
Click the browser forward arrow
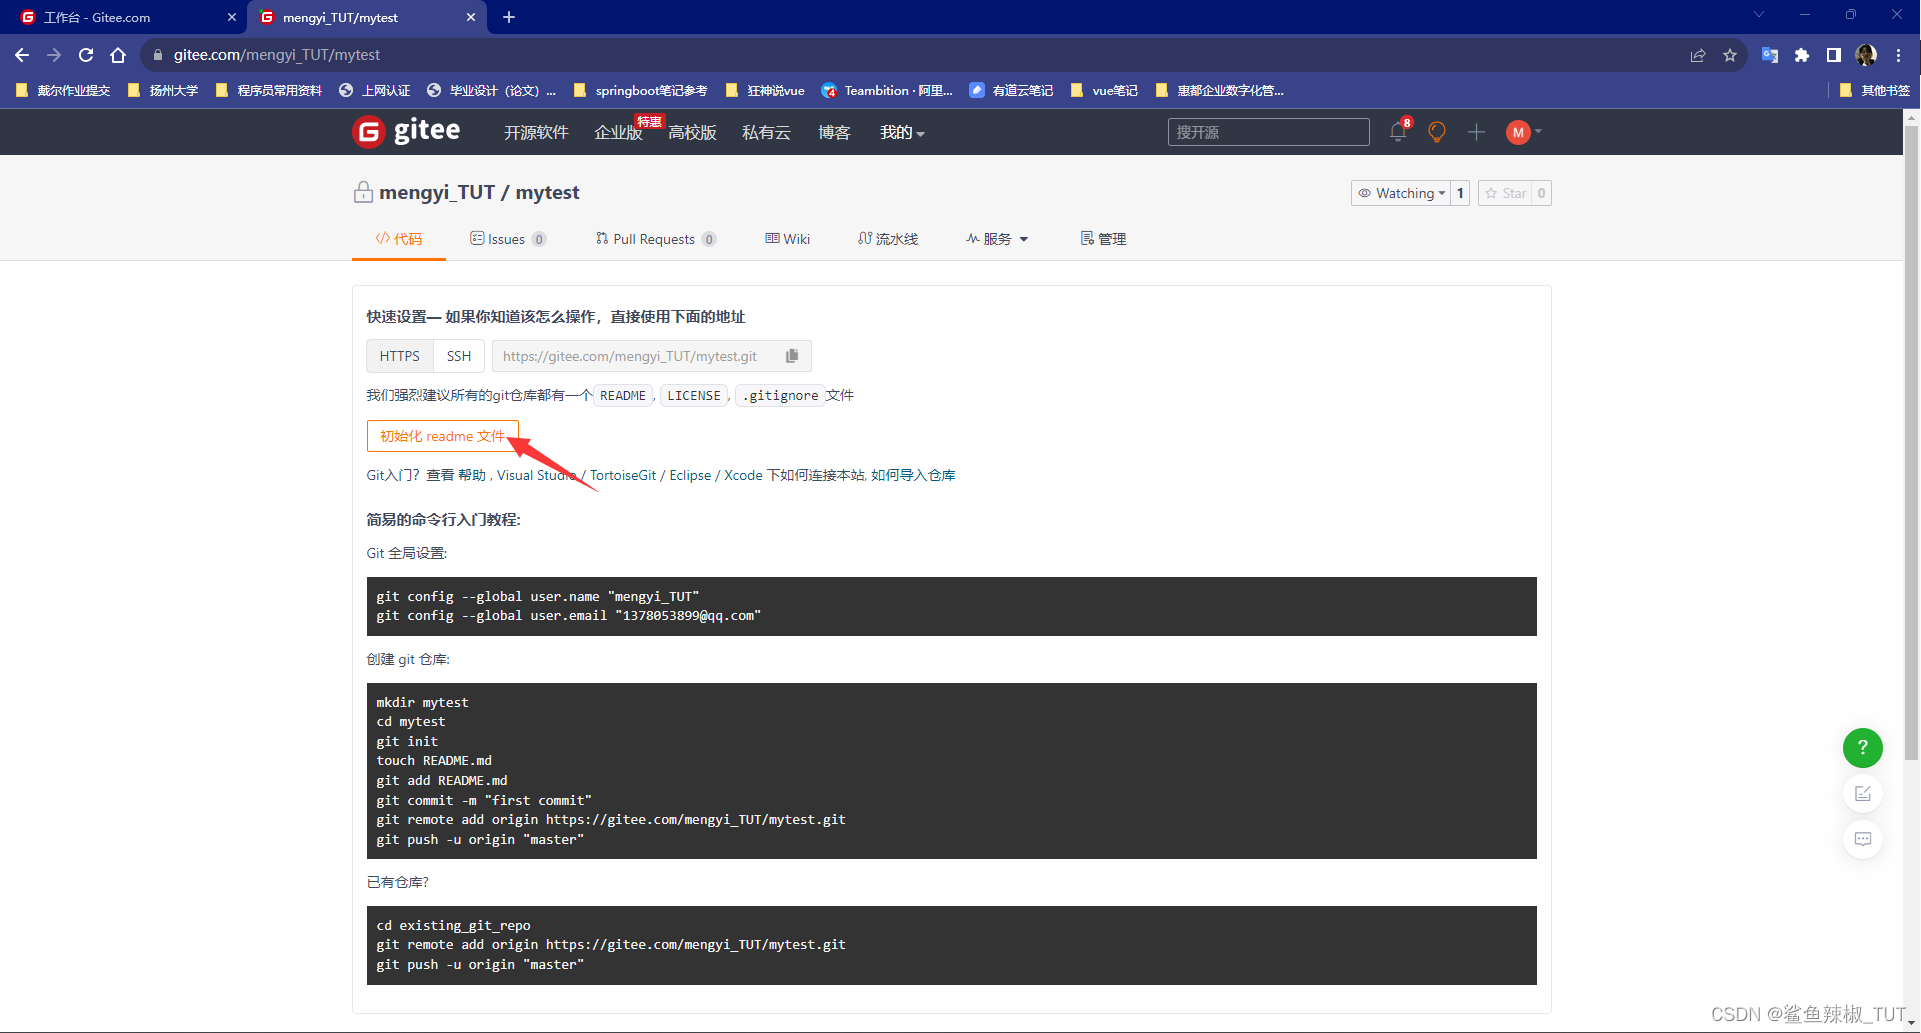coord(54,55)
